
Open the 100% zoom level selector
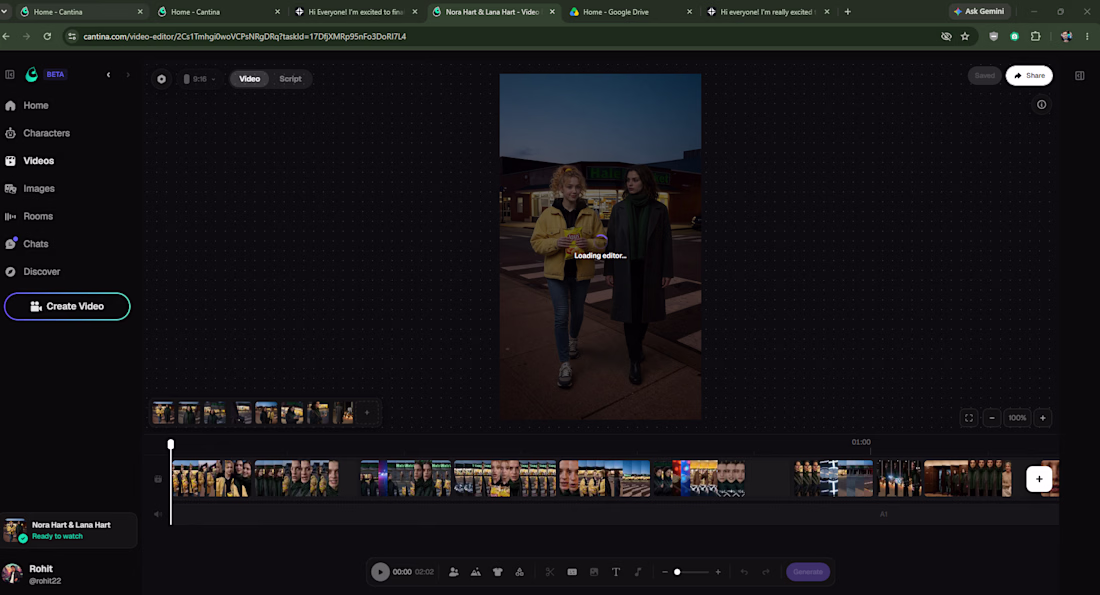point(1017,417)
